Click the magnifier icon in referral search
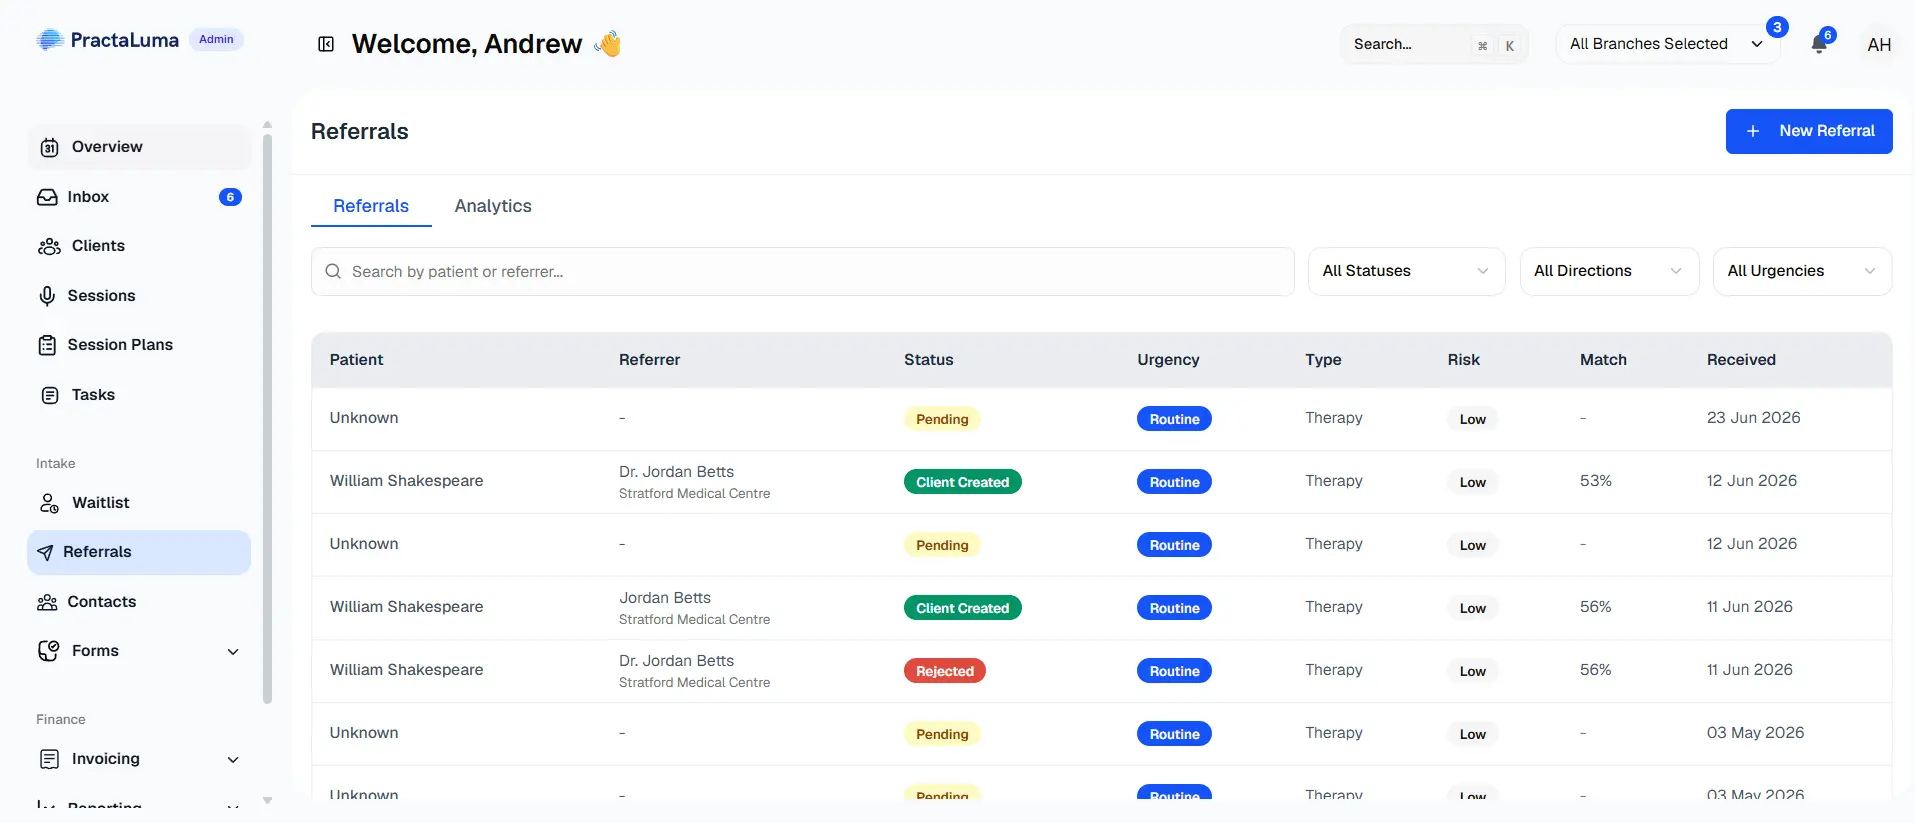Viewport: 1915px width, 823px height. pyautogui.click(x=333, y=271)
